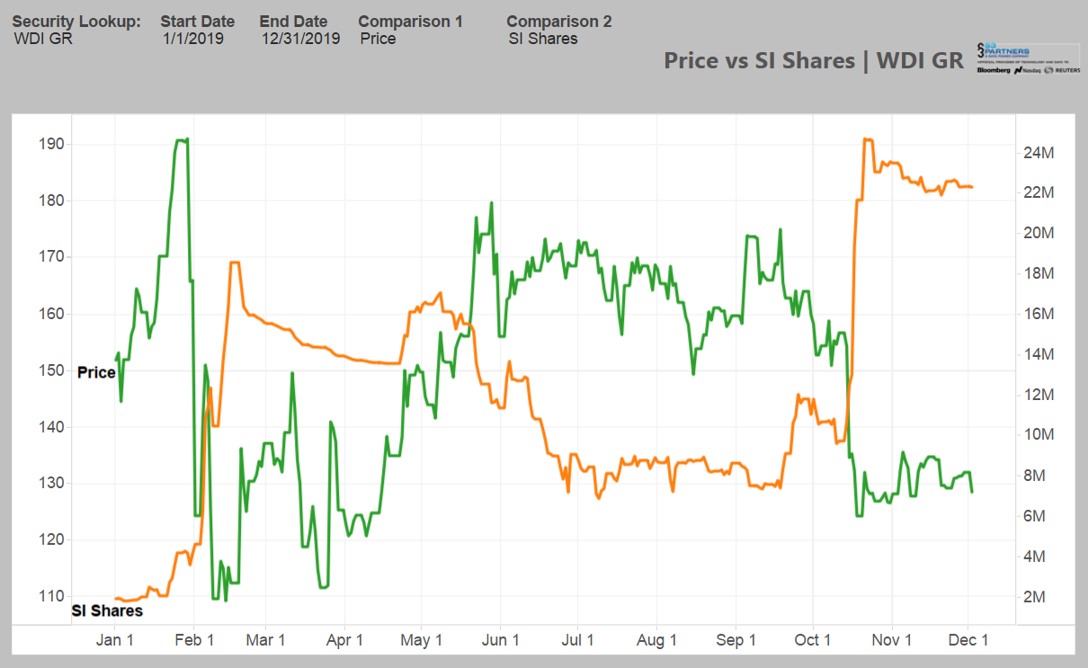Click the "Dec 1" x-axis date label

coord(968,640)
